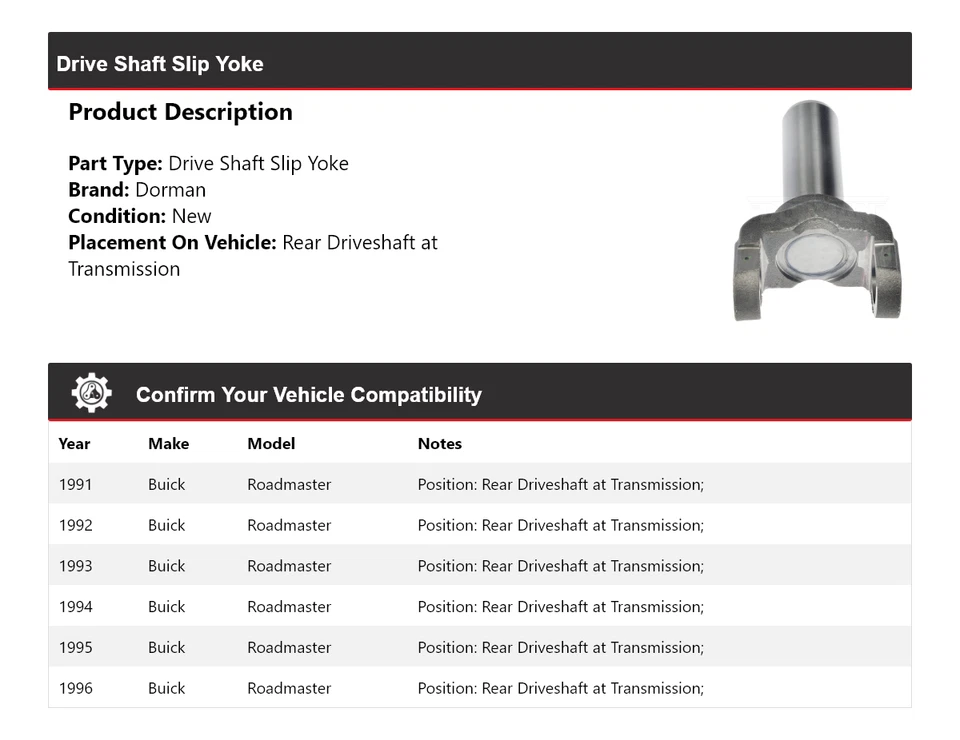
Task: Click the Notes column header
Action: coord(439,444)
